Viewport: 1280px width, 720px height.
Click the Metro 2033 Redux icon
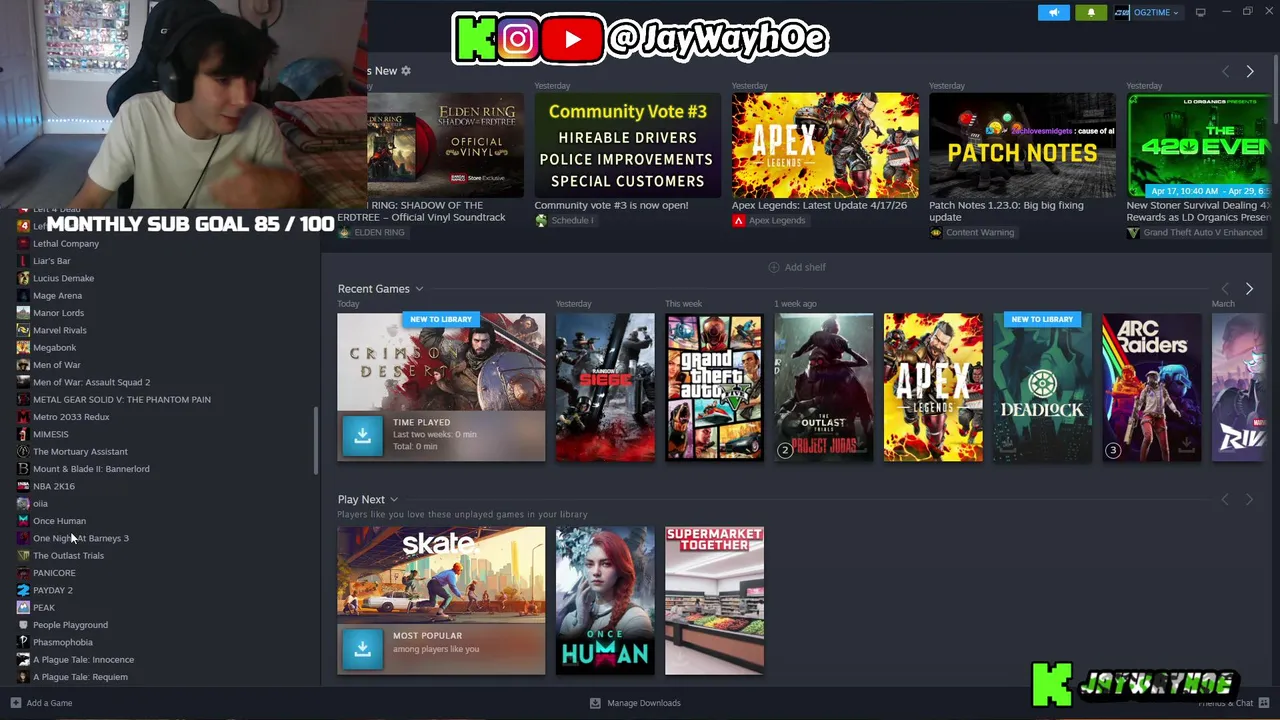[23, 417]
